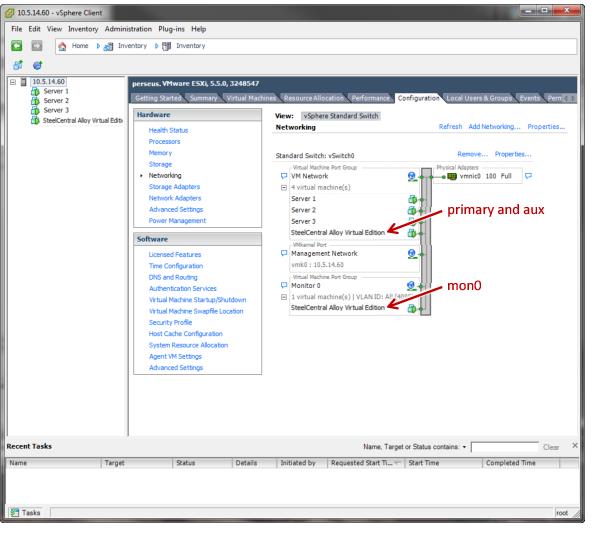Switch to the Performance tab

(370, 98)
